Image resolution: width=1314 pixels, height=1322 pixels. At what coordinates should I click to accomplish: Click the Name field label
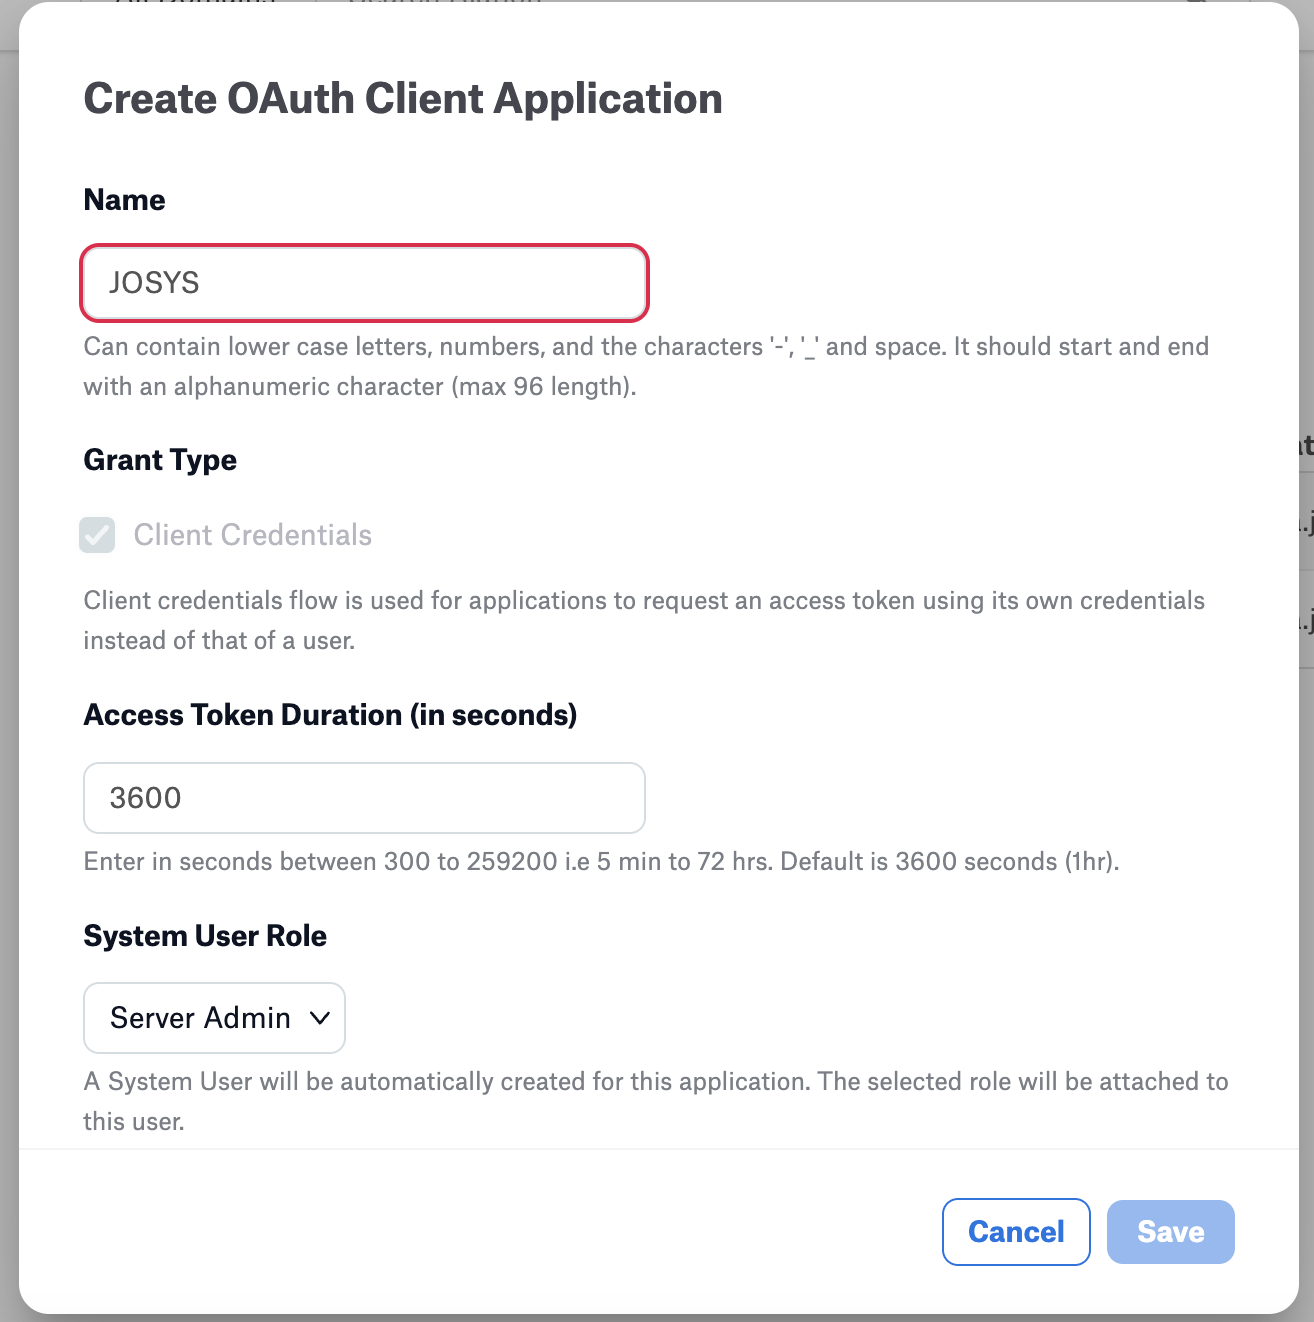pos(124,200)
